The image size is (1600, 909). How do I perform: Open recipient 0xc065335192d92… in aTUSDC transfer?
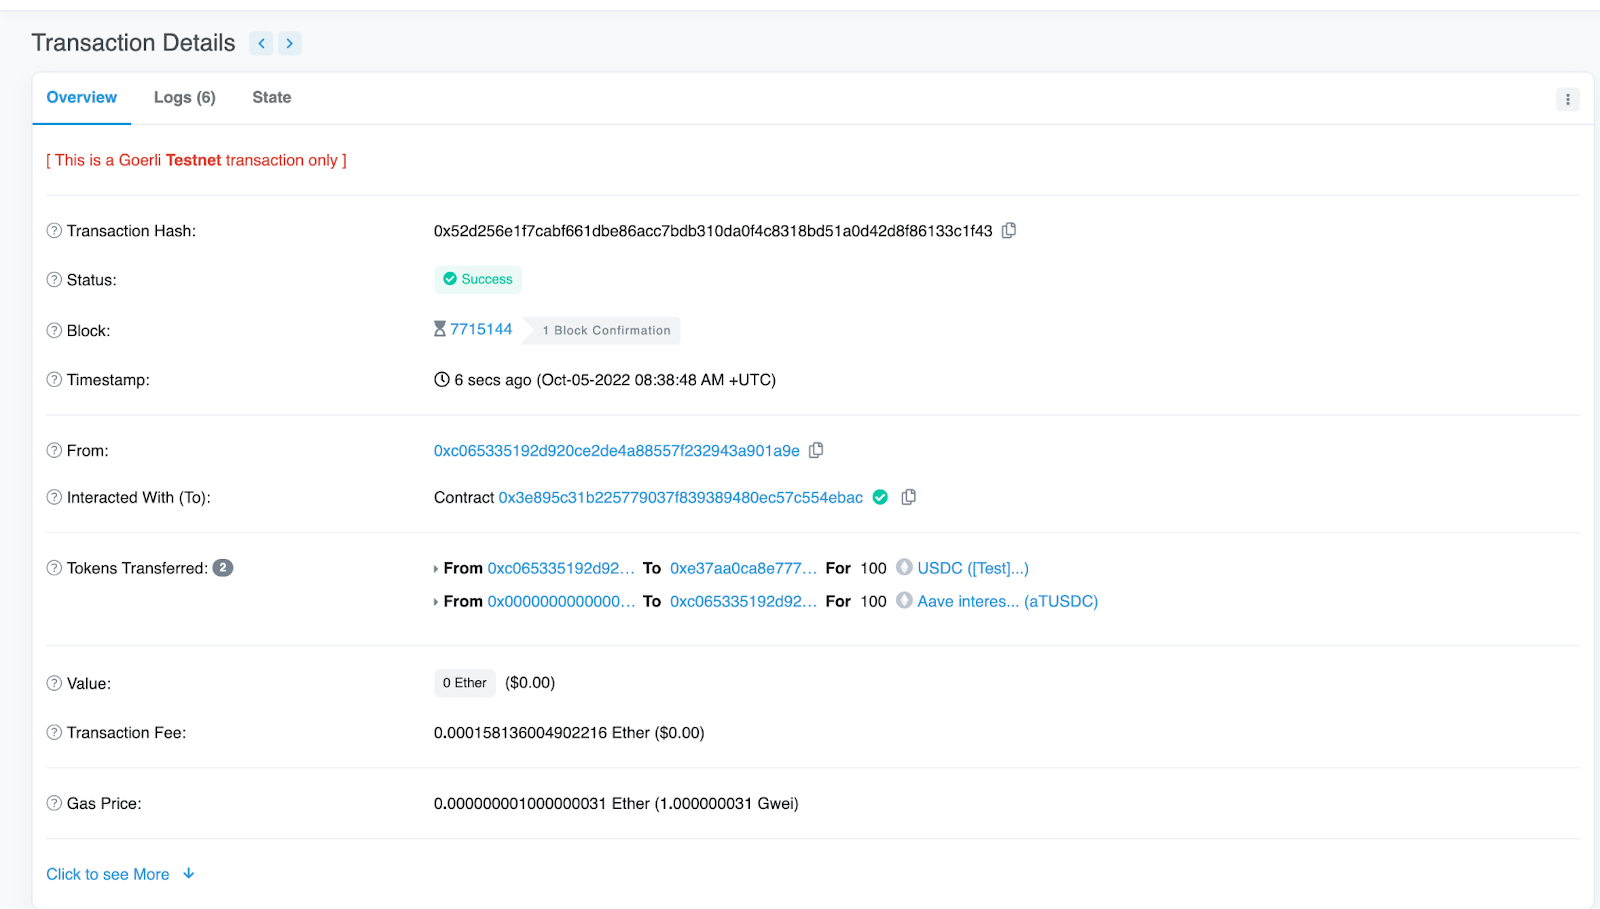[x=744, y=601]
